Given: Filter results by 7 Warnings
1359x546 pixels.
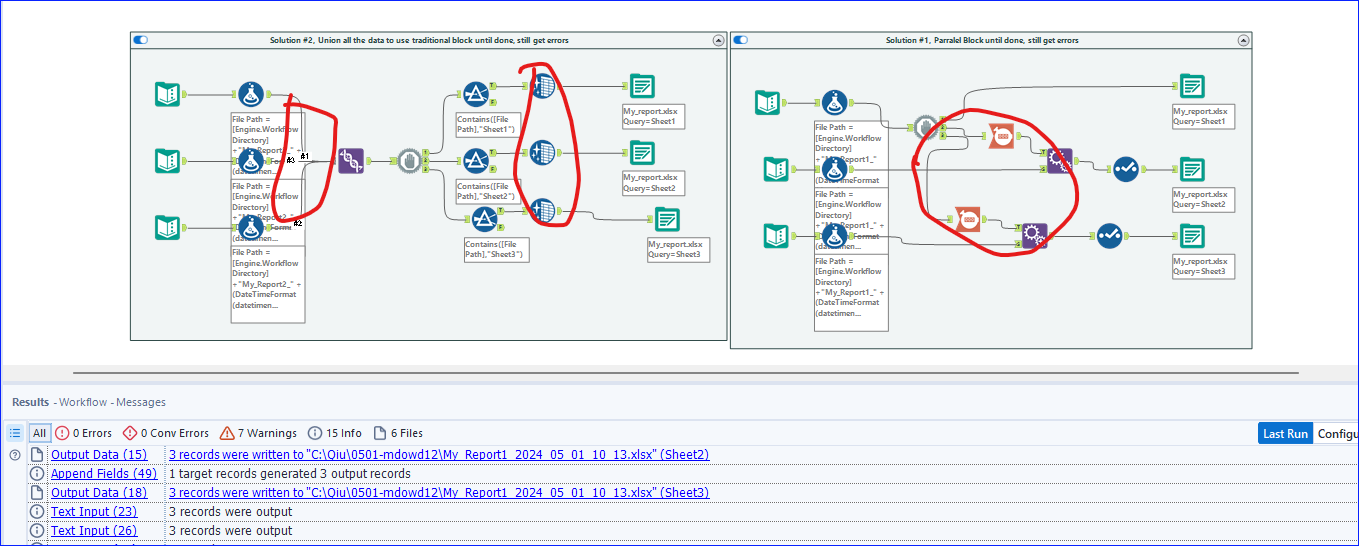Looking at the screenshot, I should pyautogui.click(x=259, y=433).
